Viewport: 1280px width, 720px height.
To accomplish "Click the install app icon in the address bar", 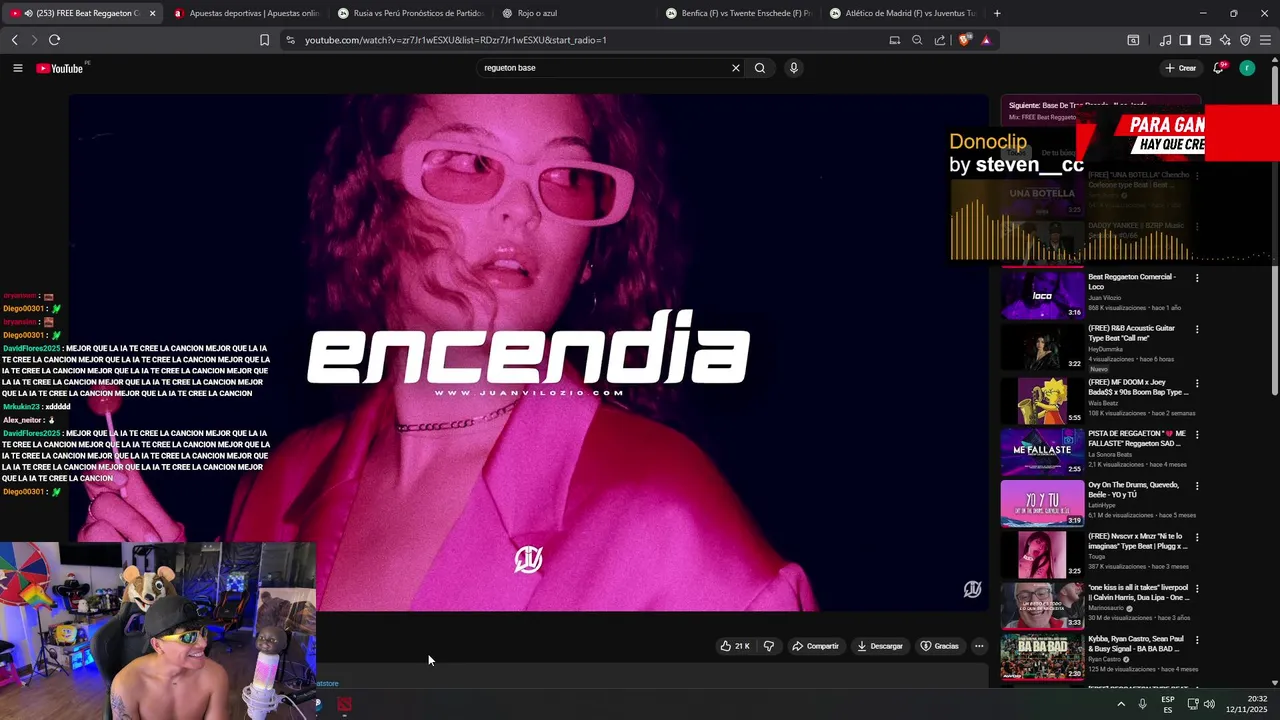I will tap(894, 40).
